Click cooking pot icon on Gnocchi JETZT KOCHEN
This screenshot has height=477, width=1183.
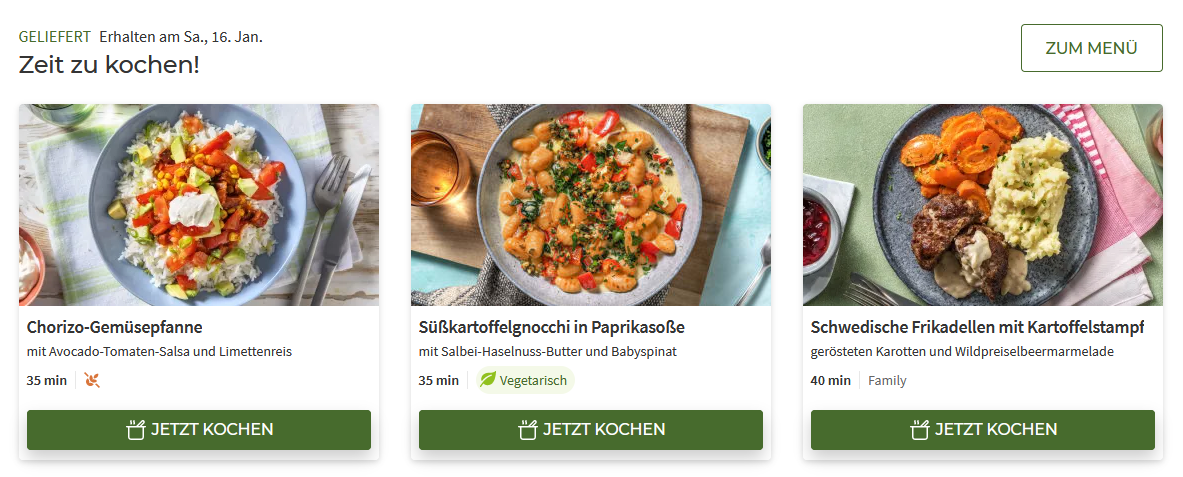tap(527, 430)
